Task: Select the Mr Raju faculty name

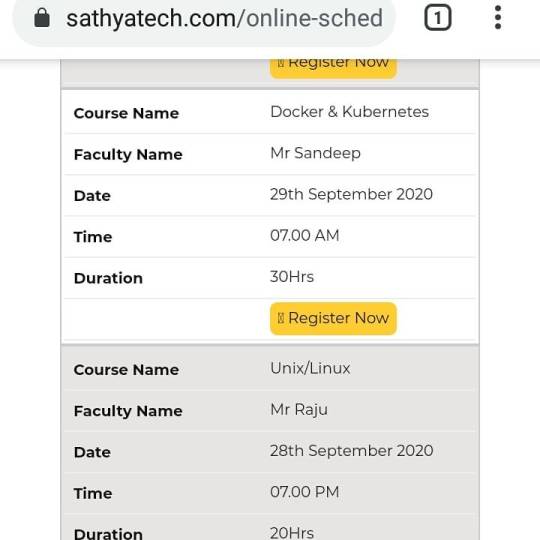Action: coord(299,410)
